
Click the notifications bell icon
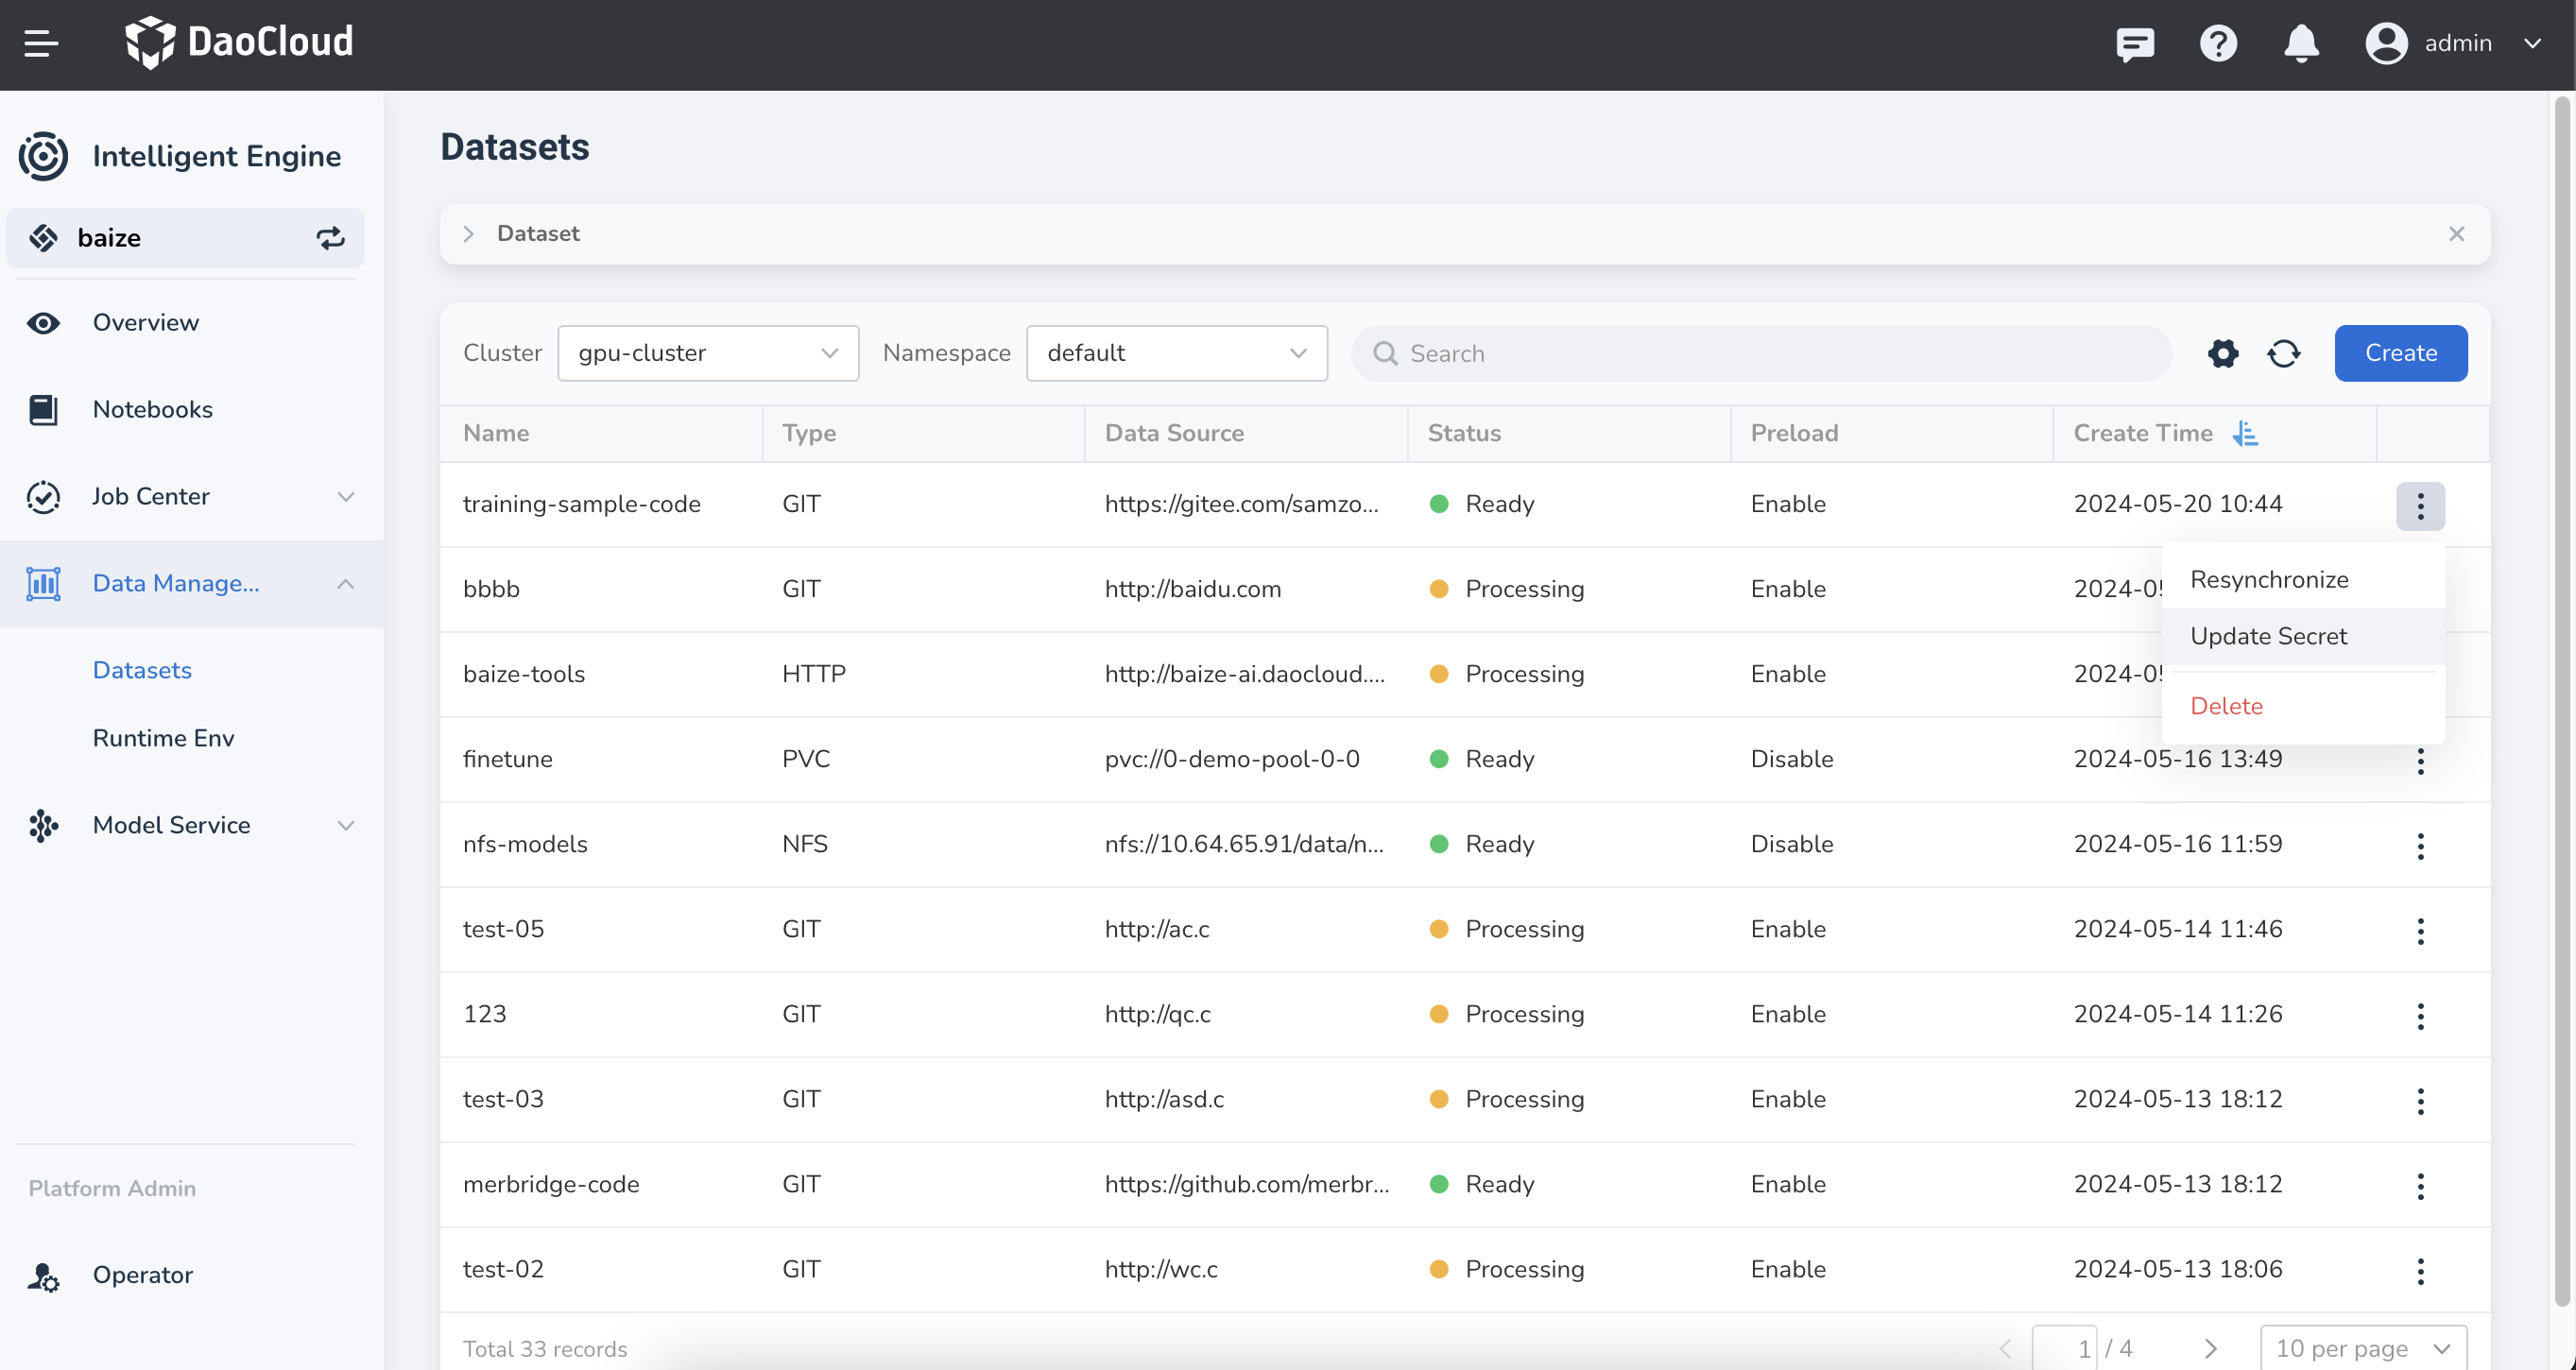(2302, 44)
